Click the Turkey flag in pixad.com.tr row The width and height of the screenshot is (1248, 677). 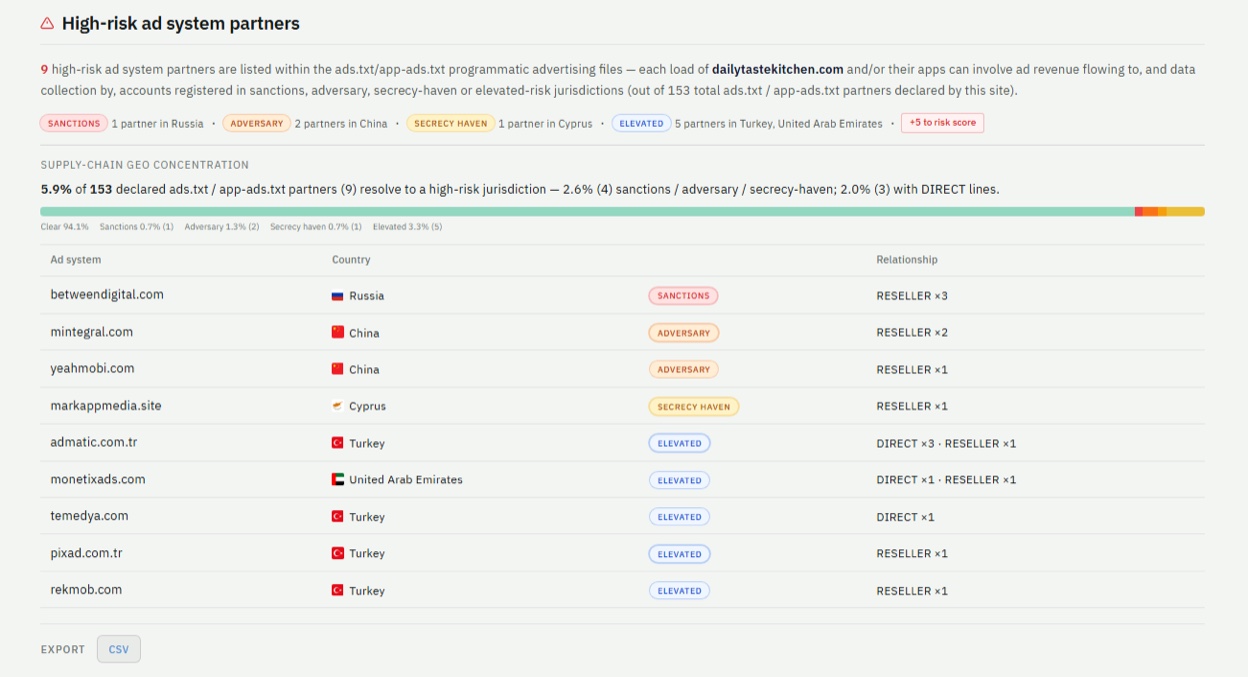tap(338, 553)
